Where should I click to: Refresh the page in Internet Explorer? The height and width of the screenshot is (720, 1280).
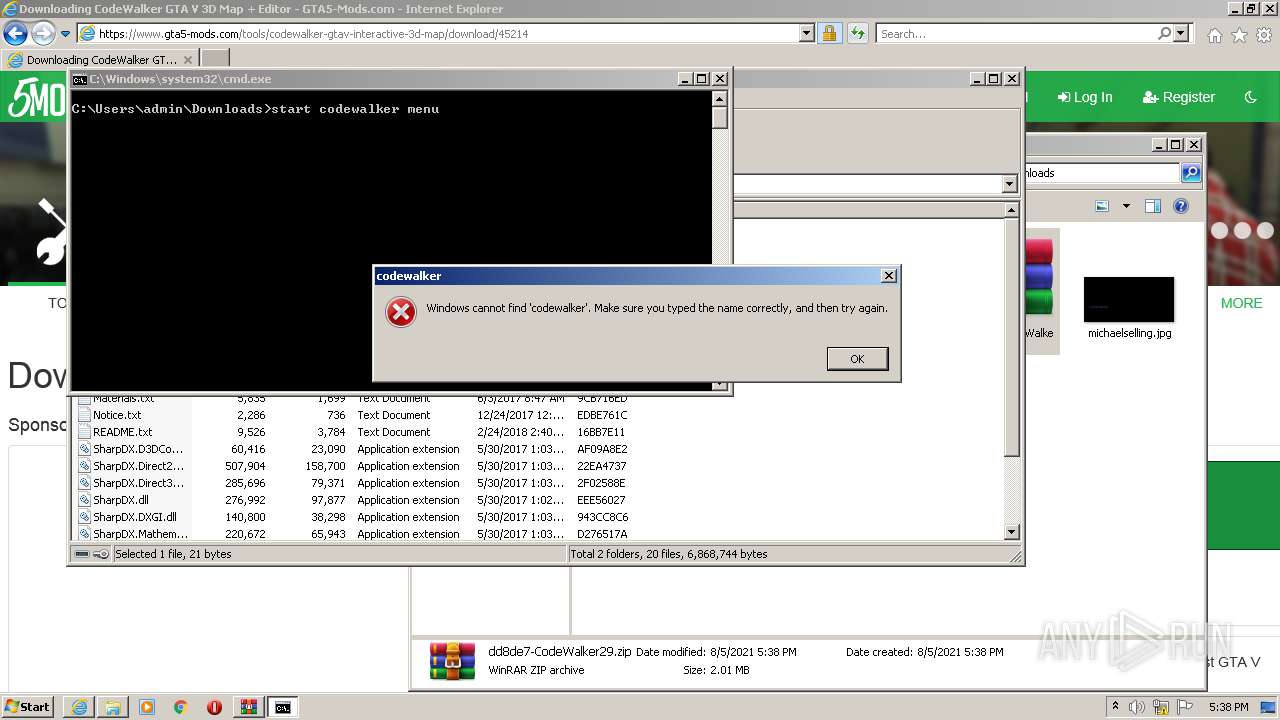[x=857, y=33]
